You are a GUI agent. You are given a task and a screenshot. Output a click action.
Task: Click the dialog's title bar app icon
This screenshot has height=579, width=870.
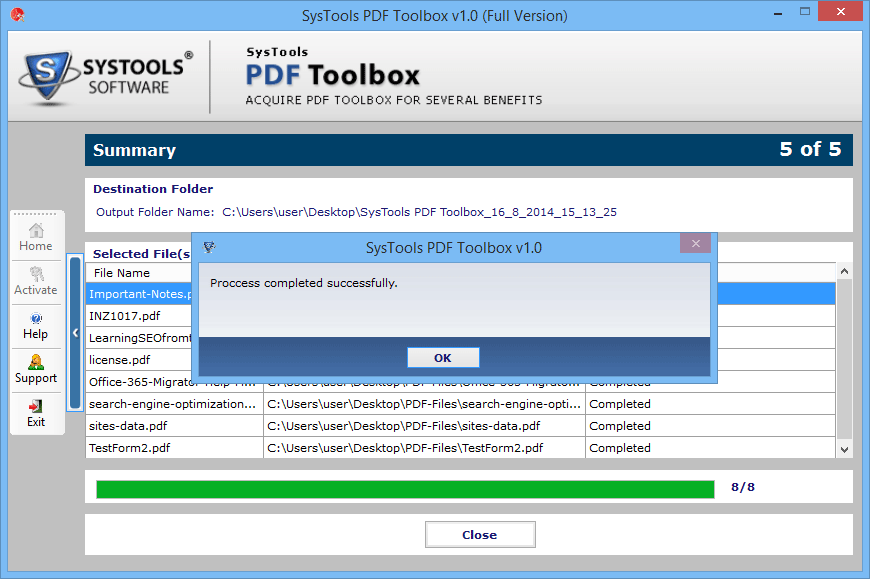209,247
